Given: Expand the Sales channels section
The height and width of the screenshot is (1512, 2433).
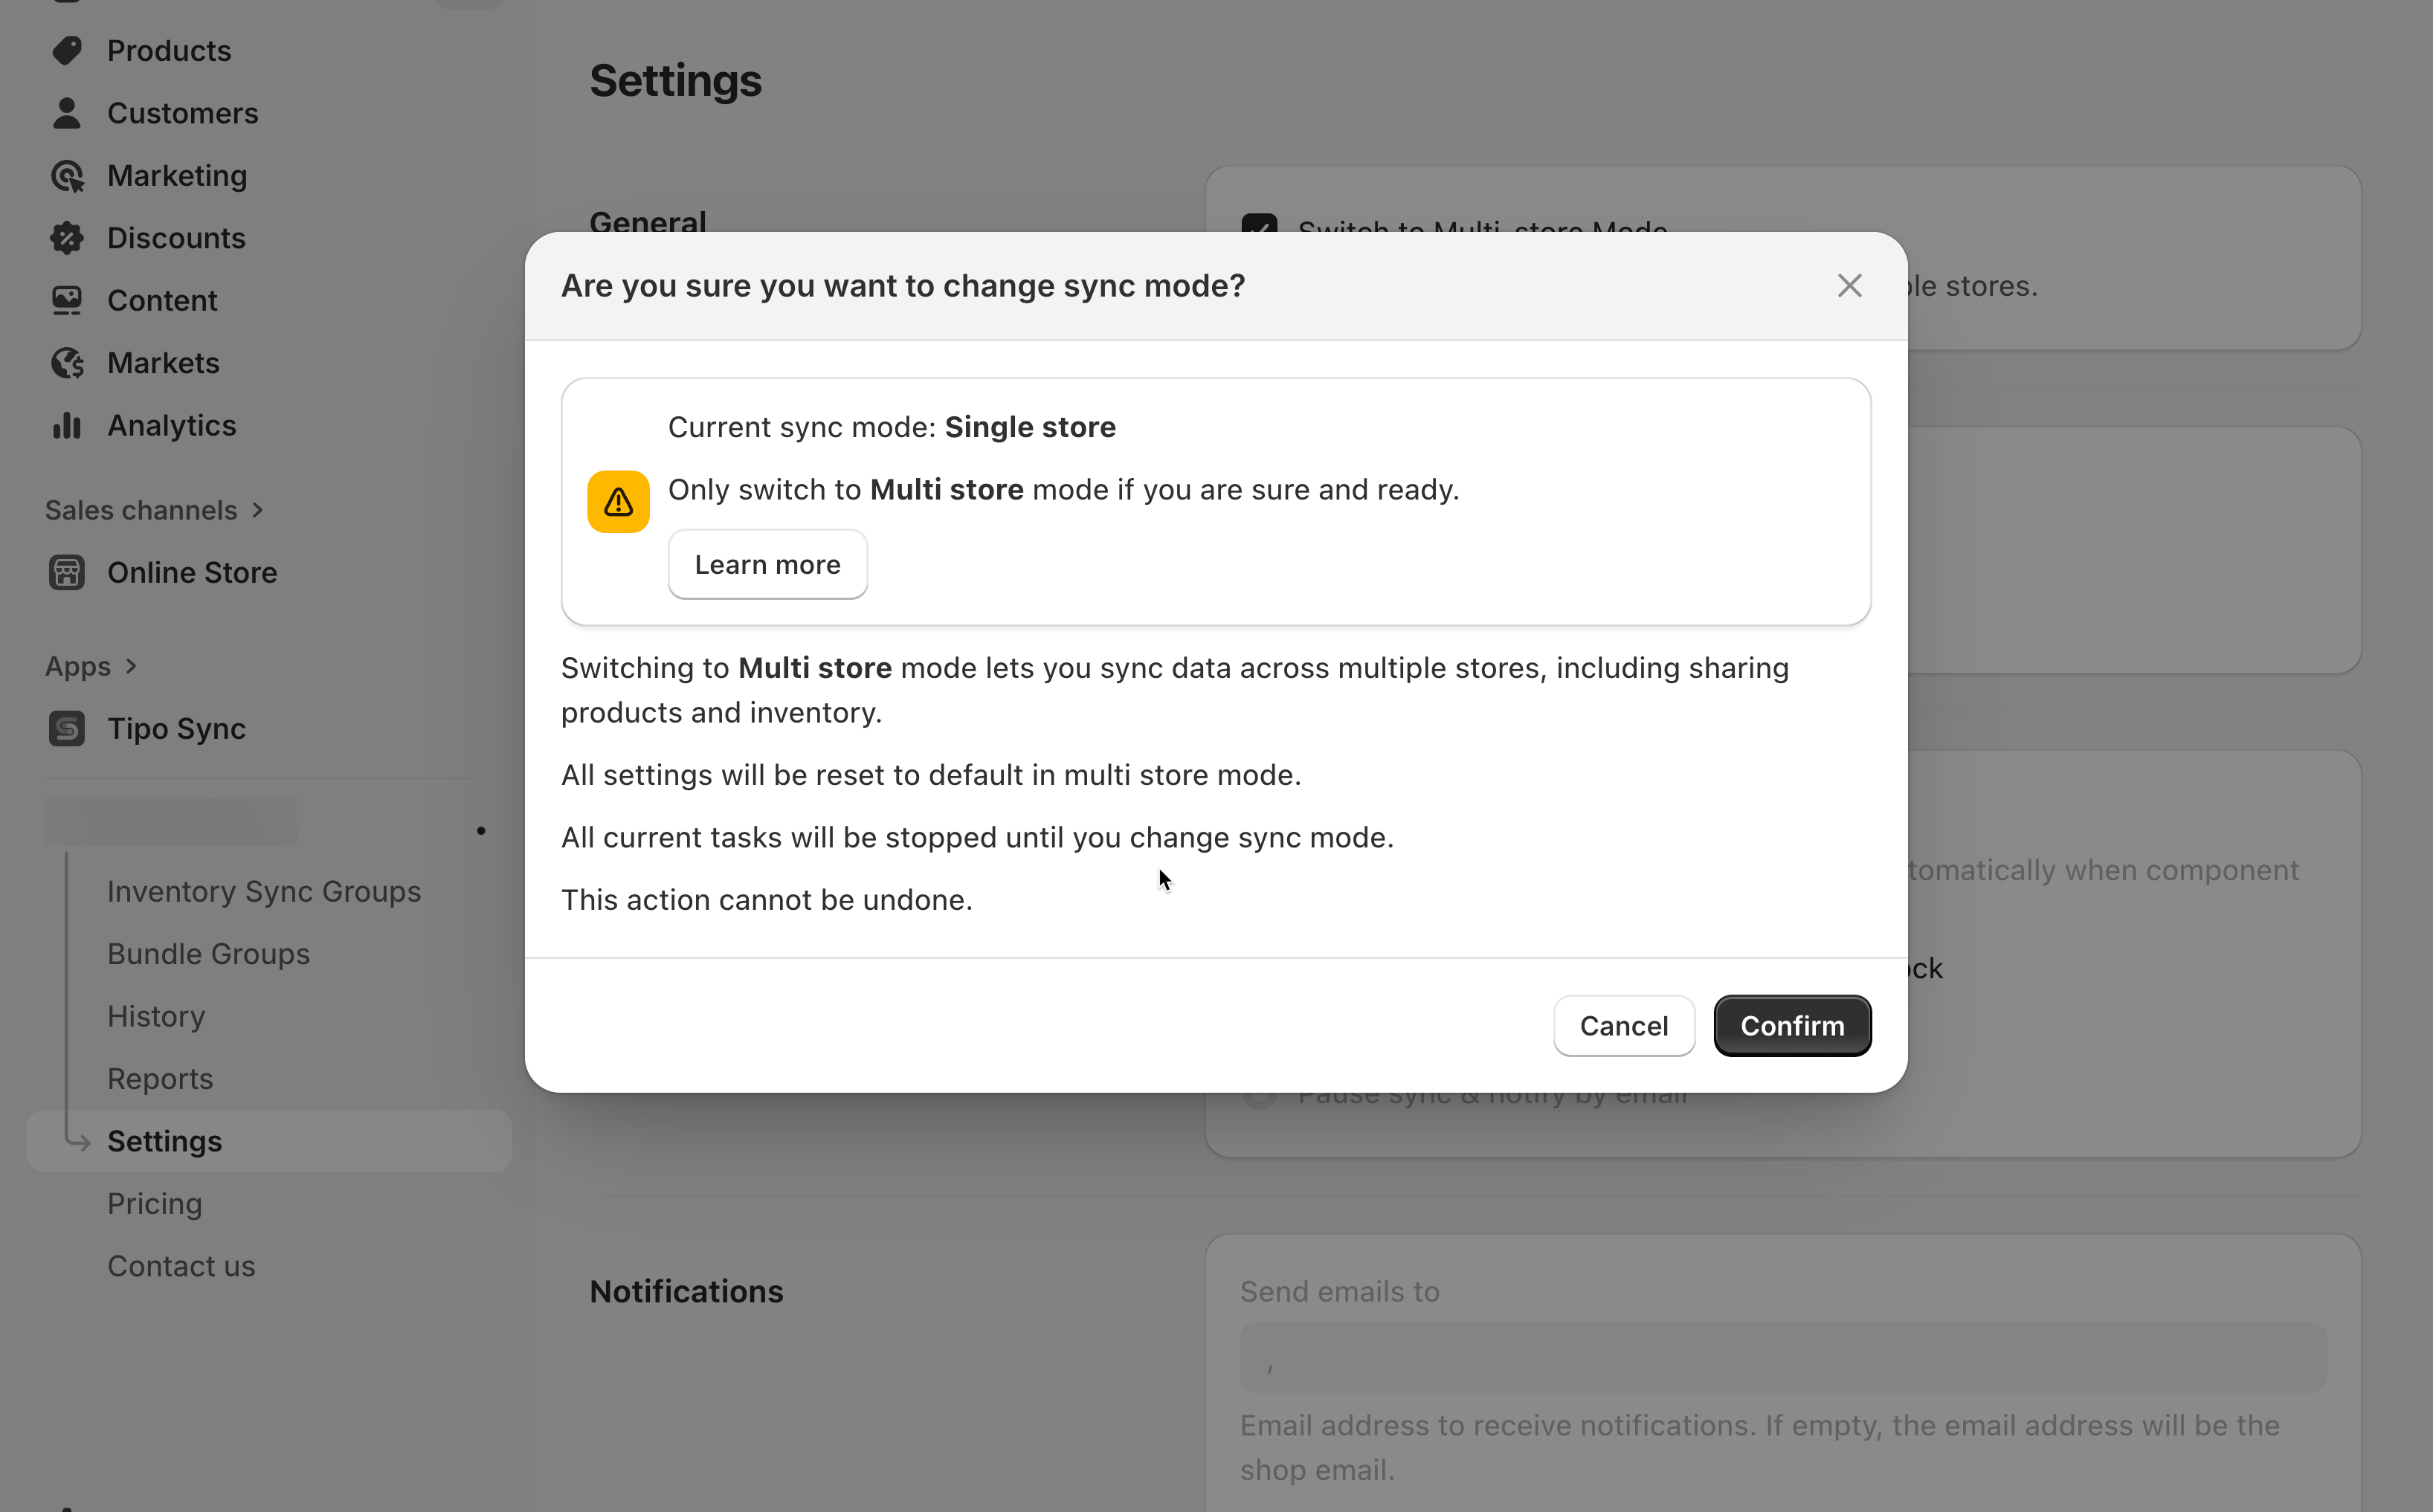Looking at the screenshot, I should (x=257, y=510).
